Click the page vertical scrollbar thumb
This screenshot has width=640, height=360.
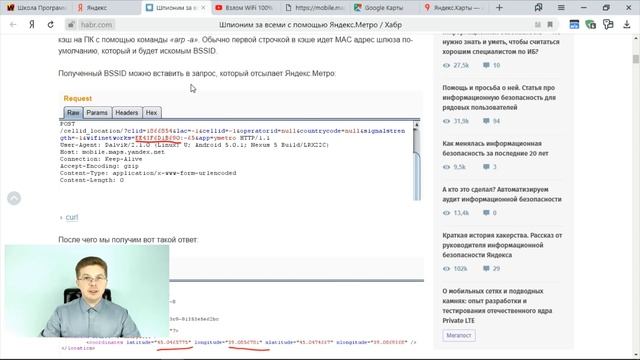636,58
